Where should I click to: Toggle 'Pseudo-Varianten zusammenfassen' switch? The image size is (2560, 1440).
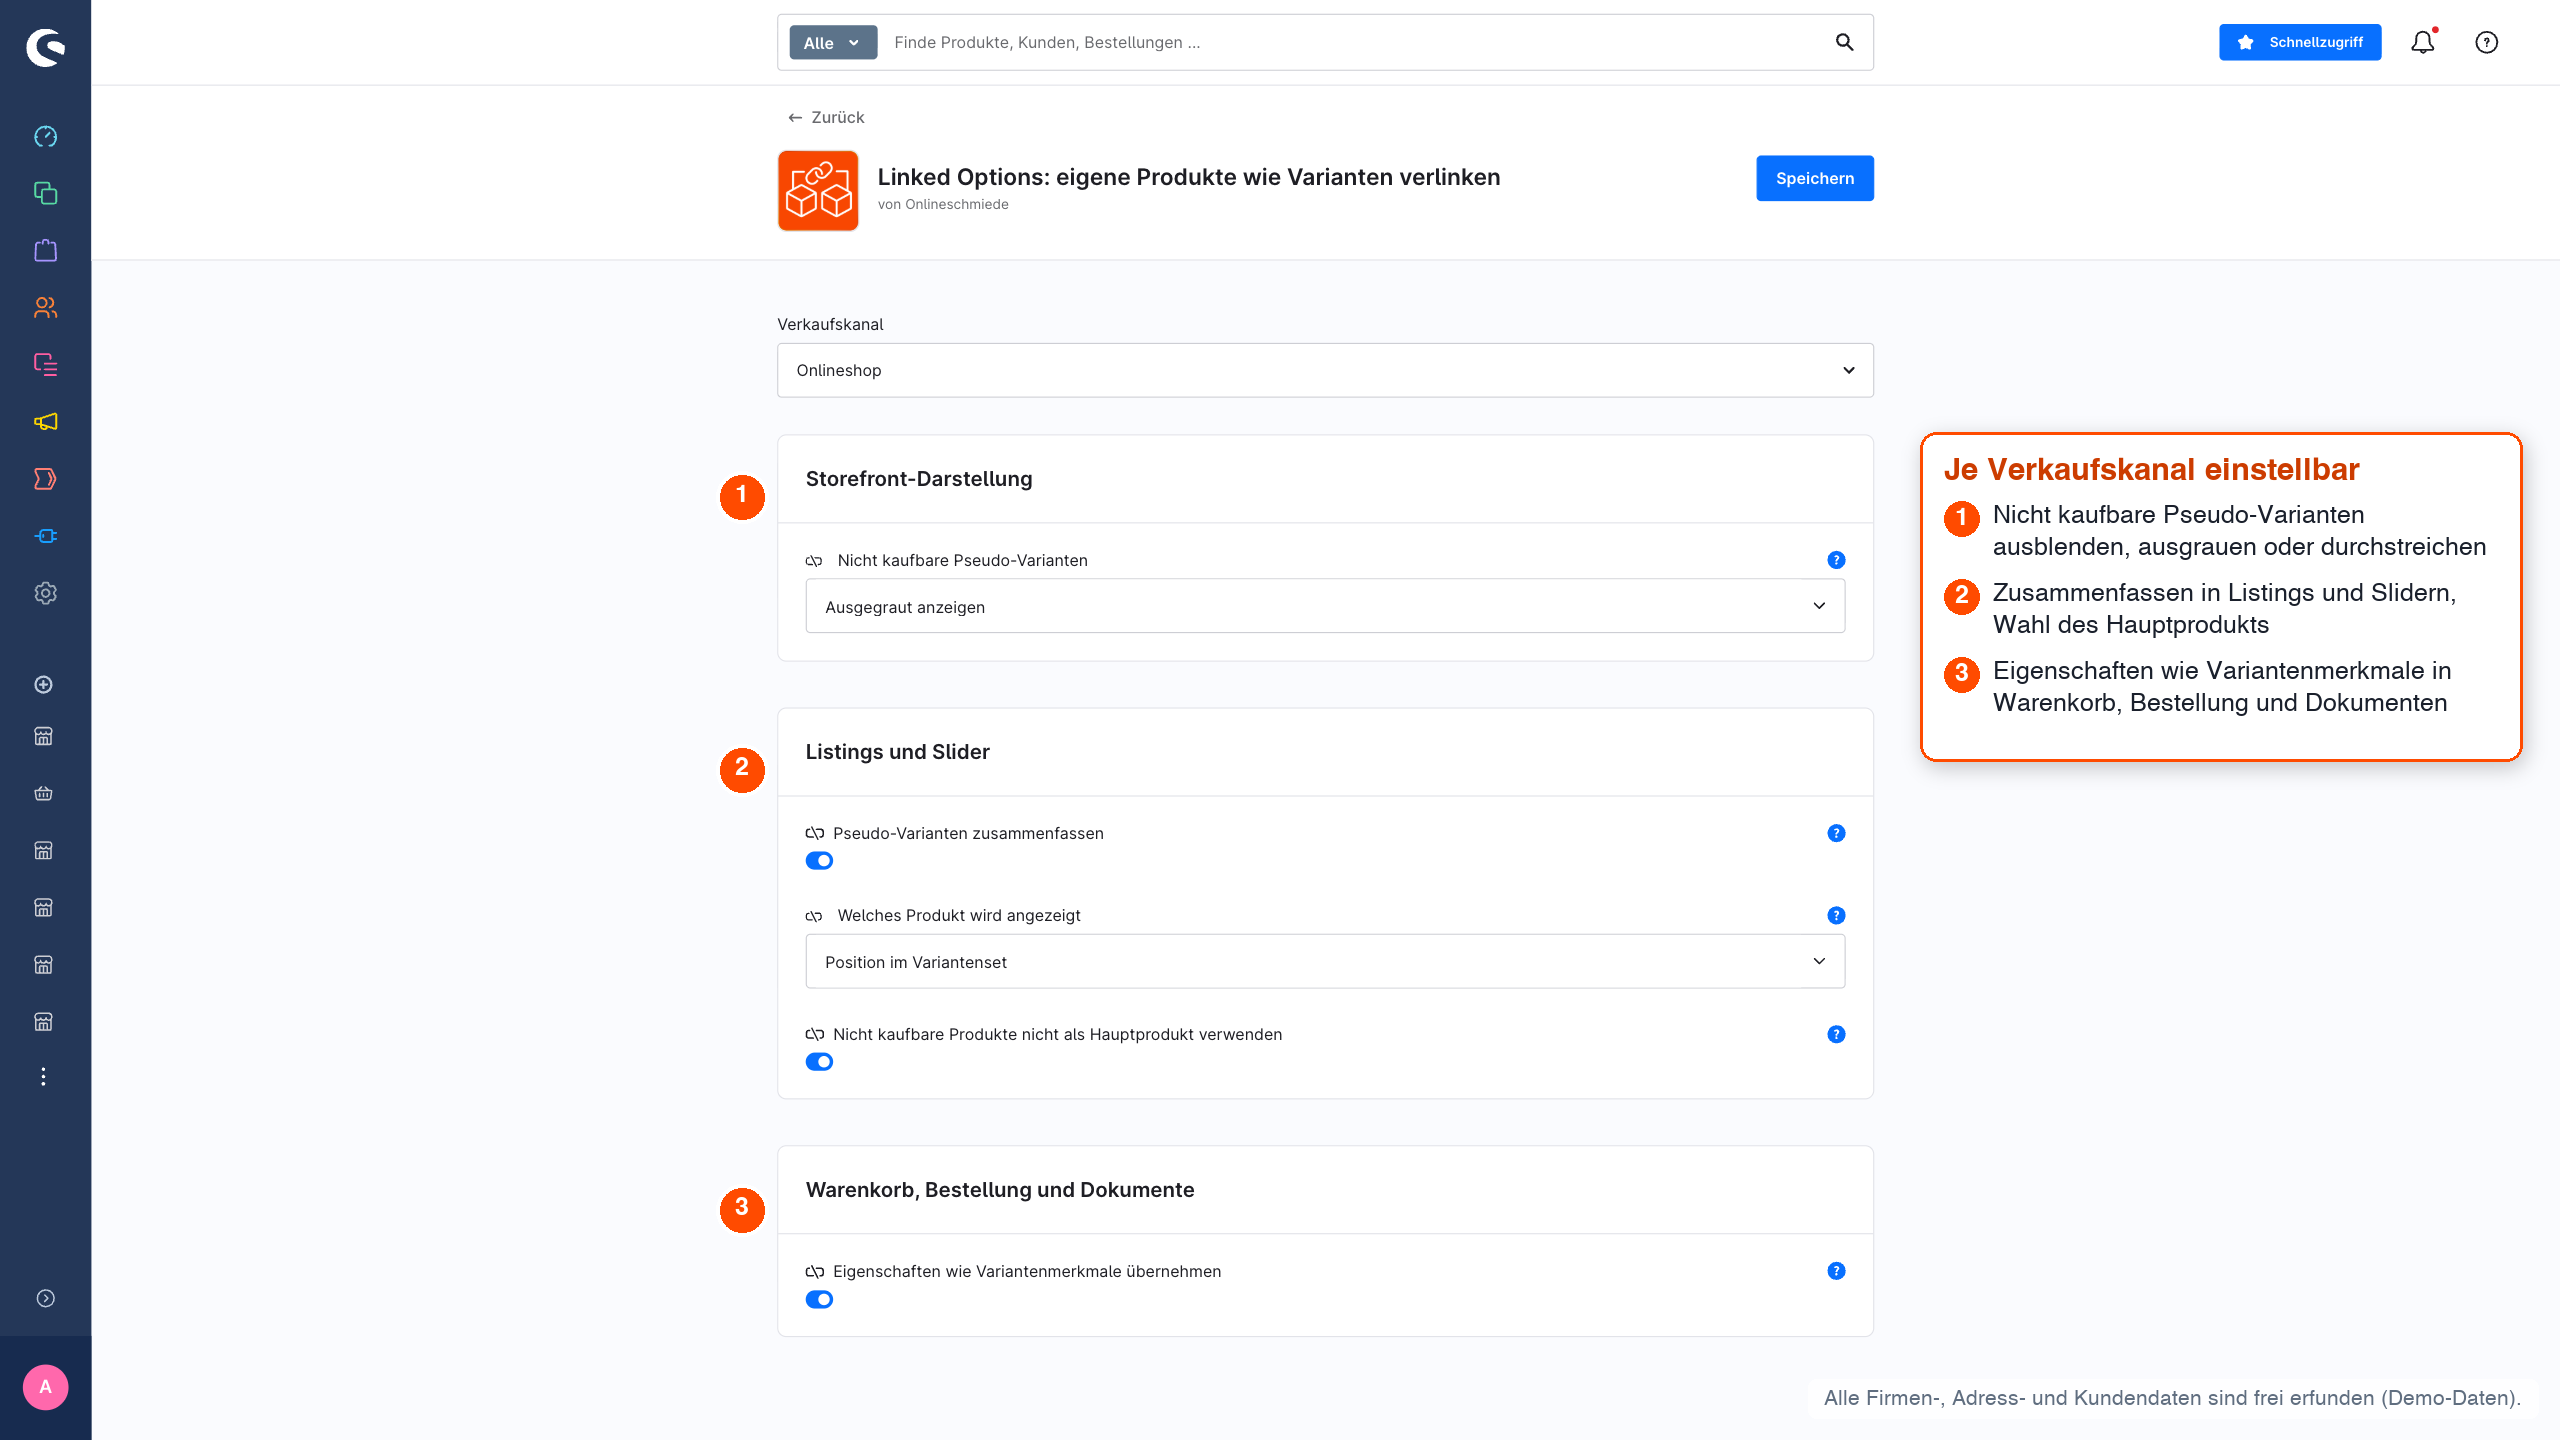[819, 861]
